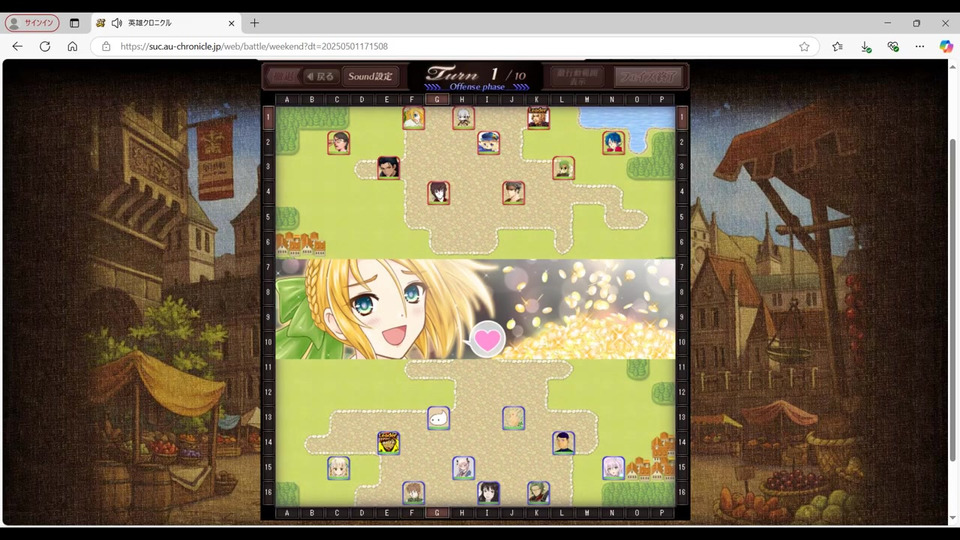Focus the address bar URL
This screenshot has height=540, width=960.
[x=254, y=47]
